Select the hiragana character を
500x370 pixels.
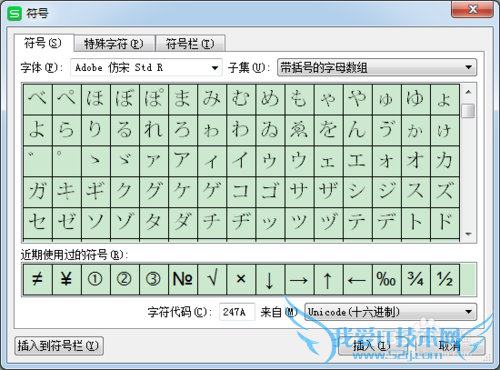point(328,130)
